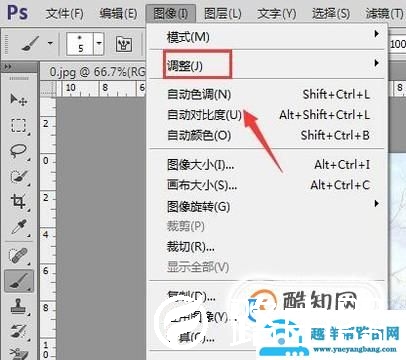
Task: Open the 图层(L) menu
Action: pos(223,14)
